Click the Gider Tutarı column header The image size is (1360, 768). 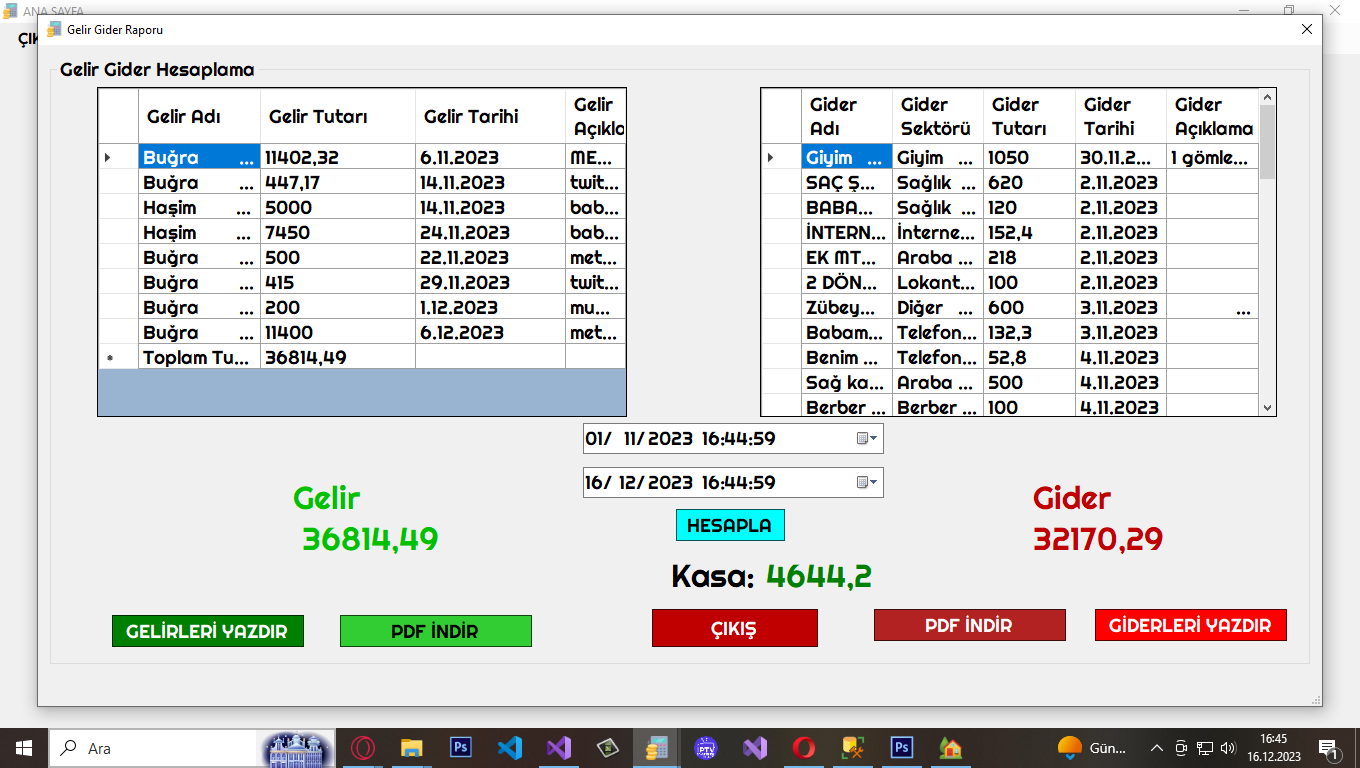[1029, 117]
